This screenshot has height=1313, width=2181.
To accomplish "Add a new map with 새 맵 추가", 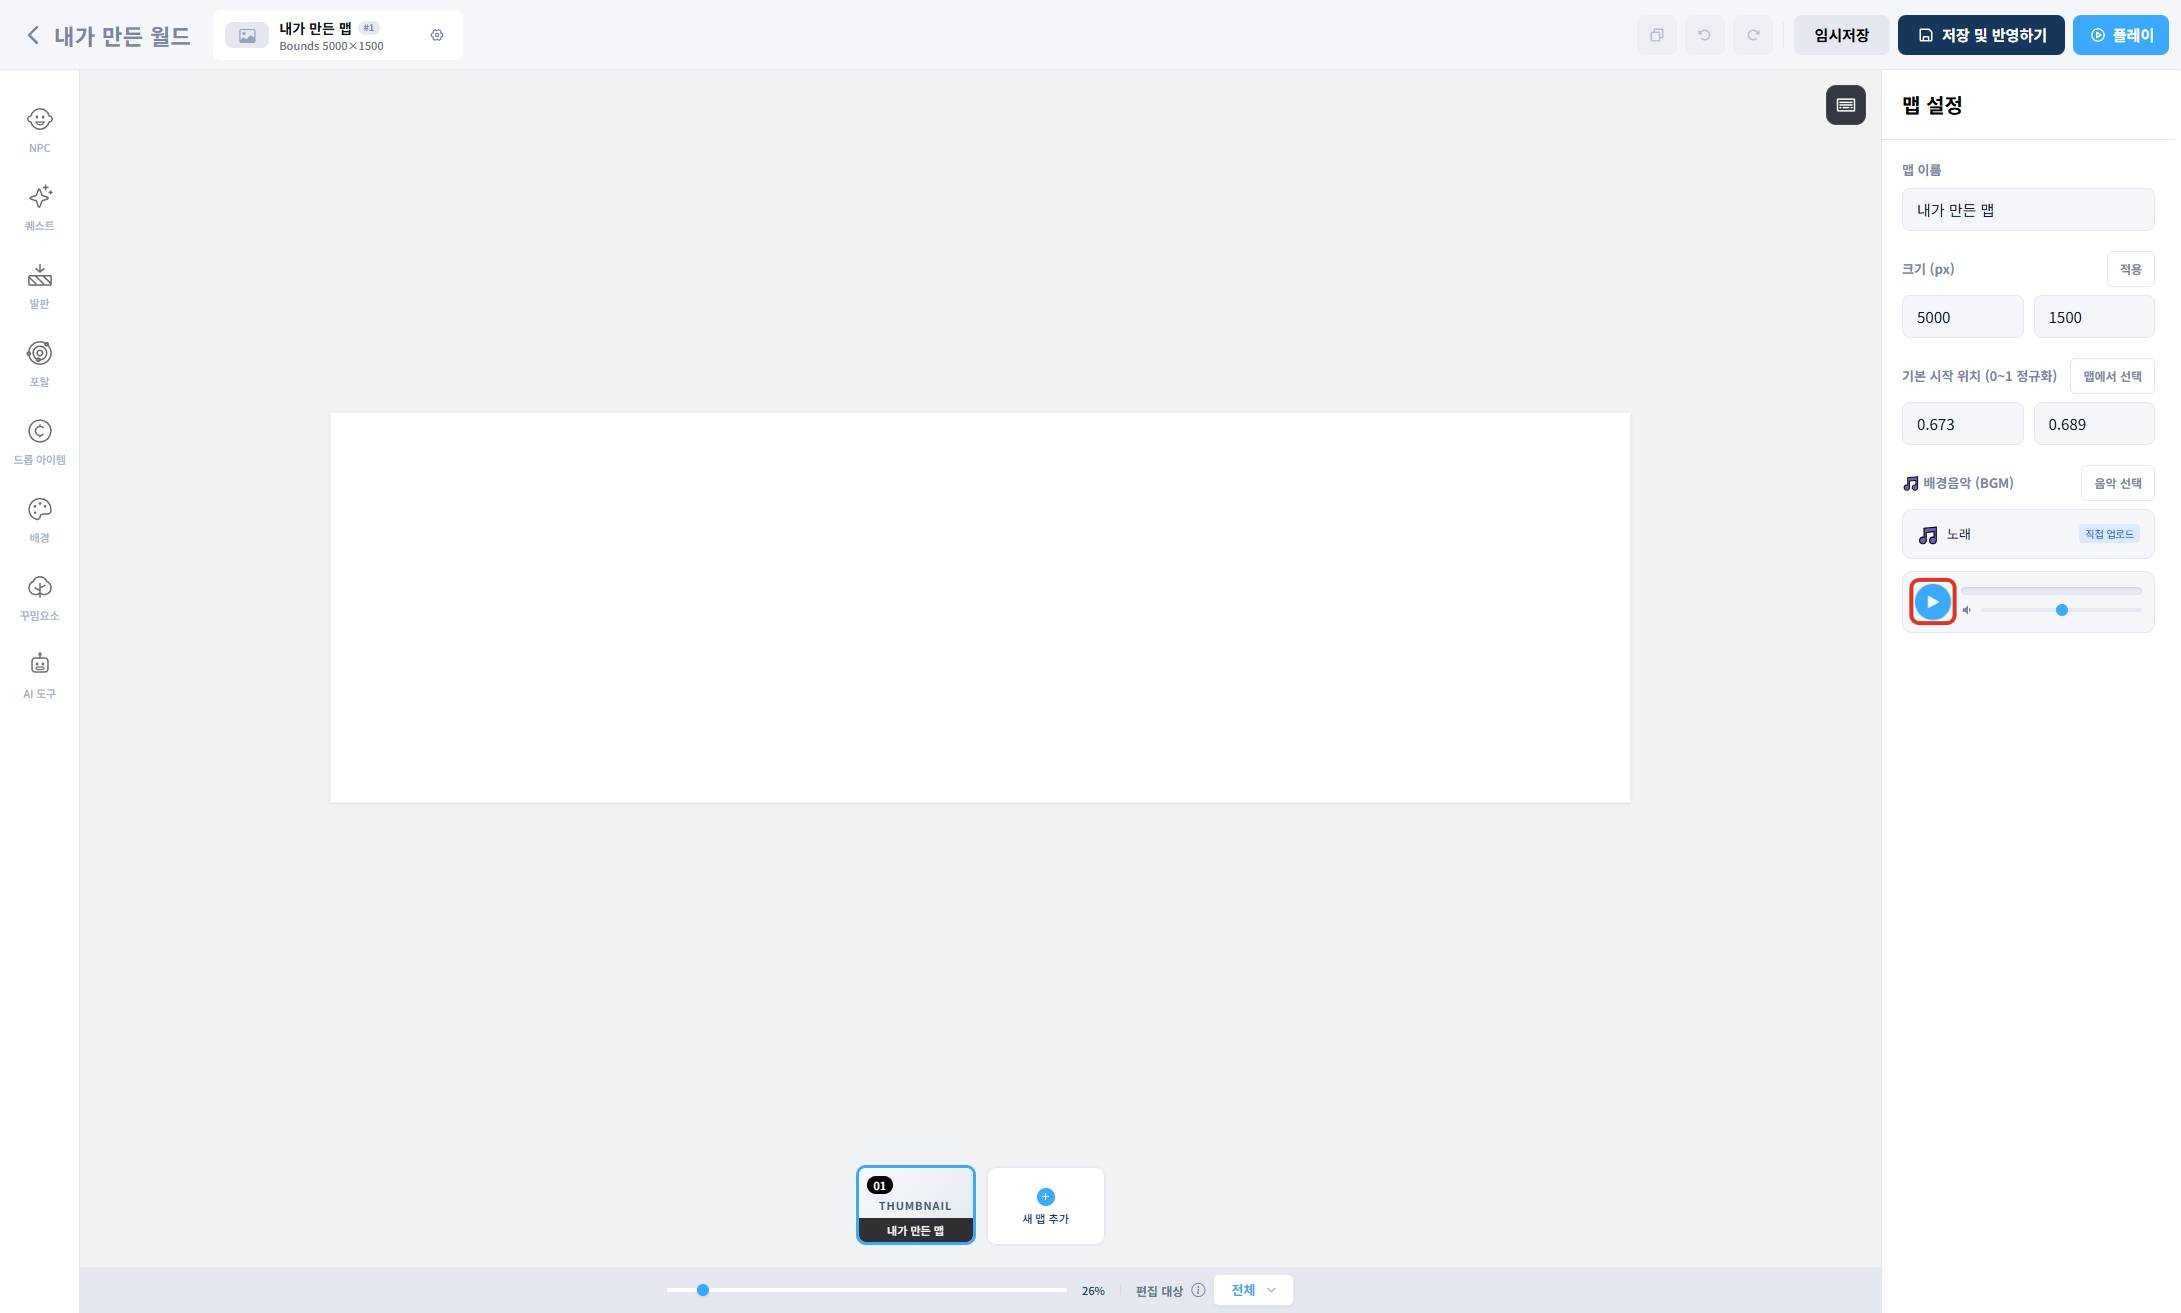I will click(x=1045, y=1205).
